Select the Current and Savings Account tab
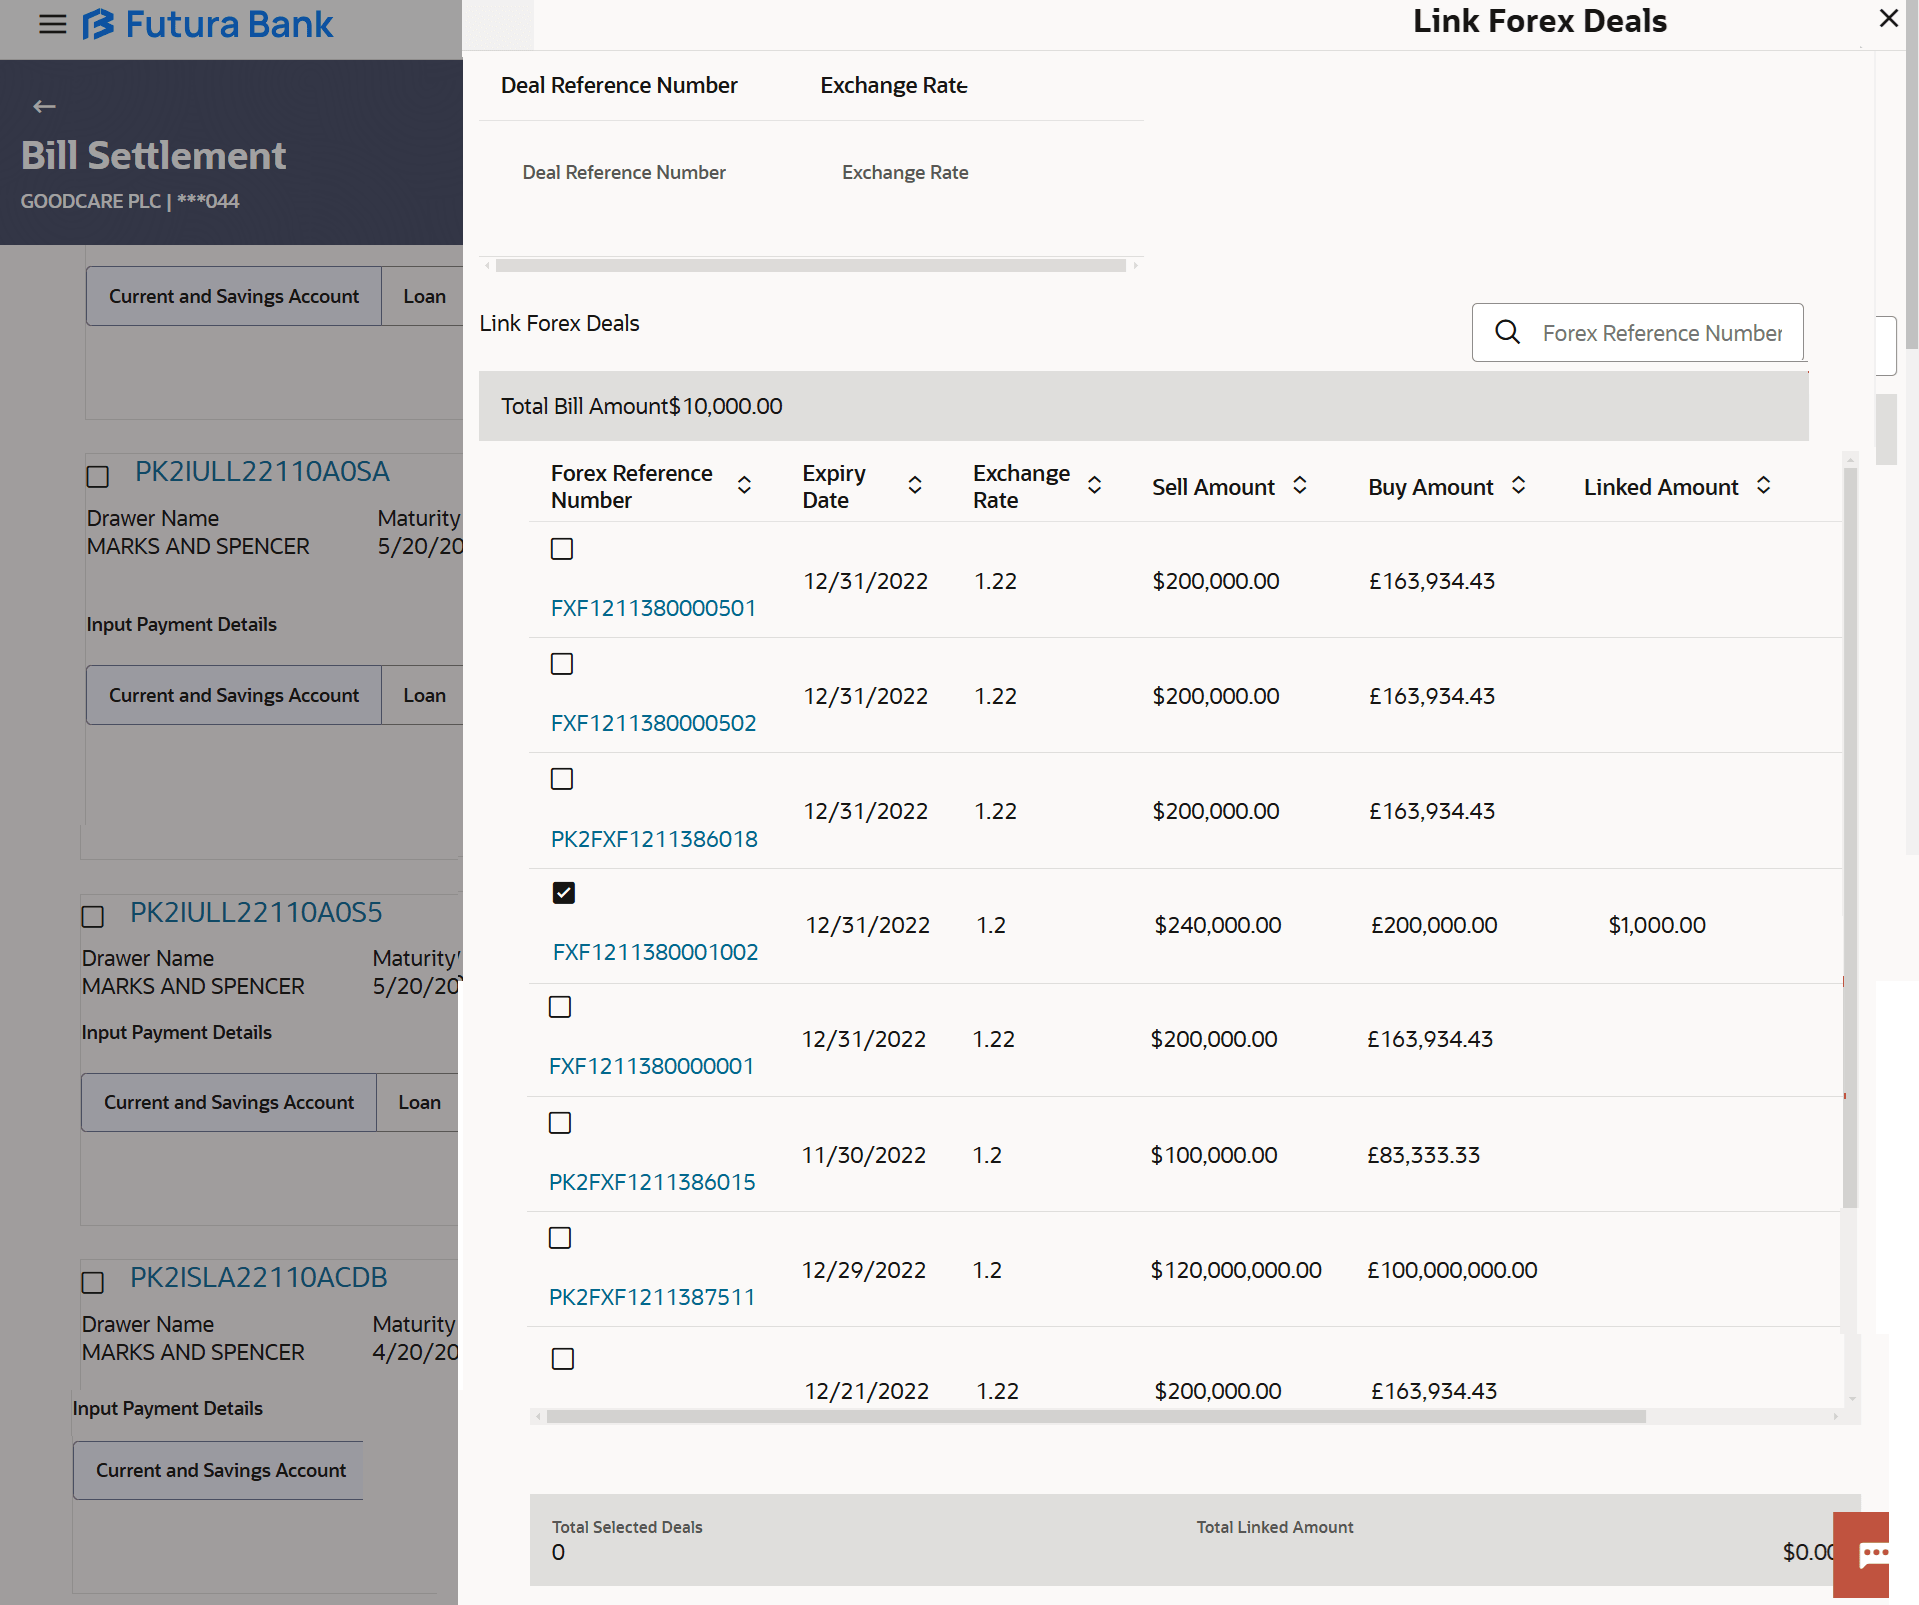This screenshot has width=1919, height=1605. [234, 296]
